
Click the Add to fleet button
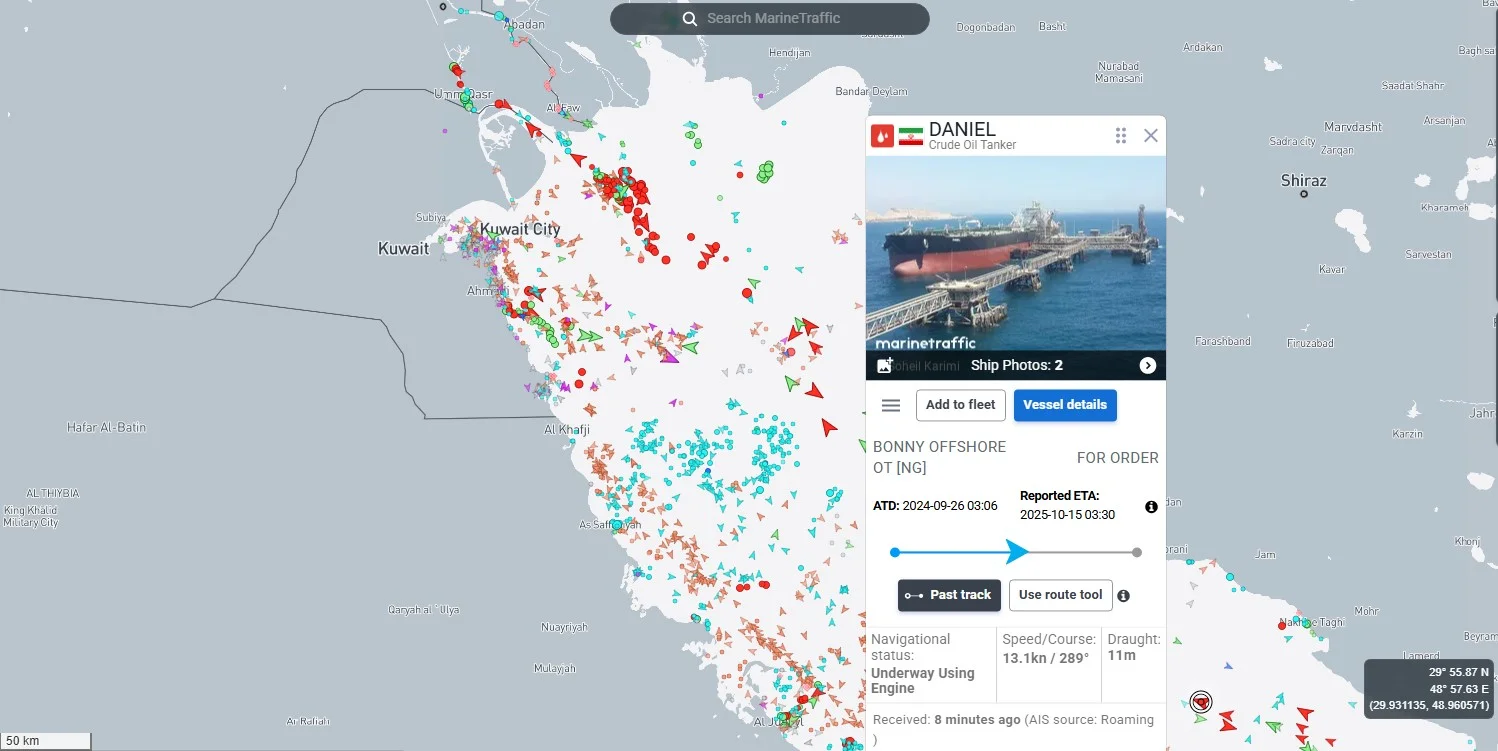point(960,405)
